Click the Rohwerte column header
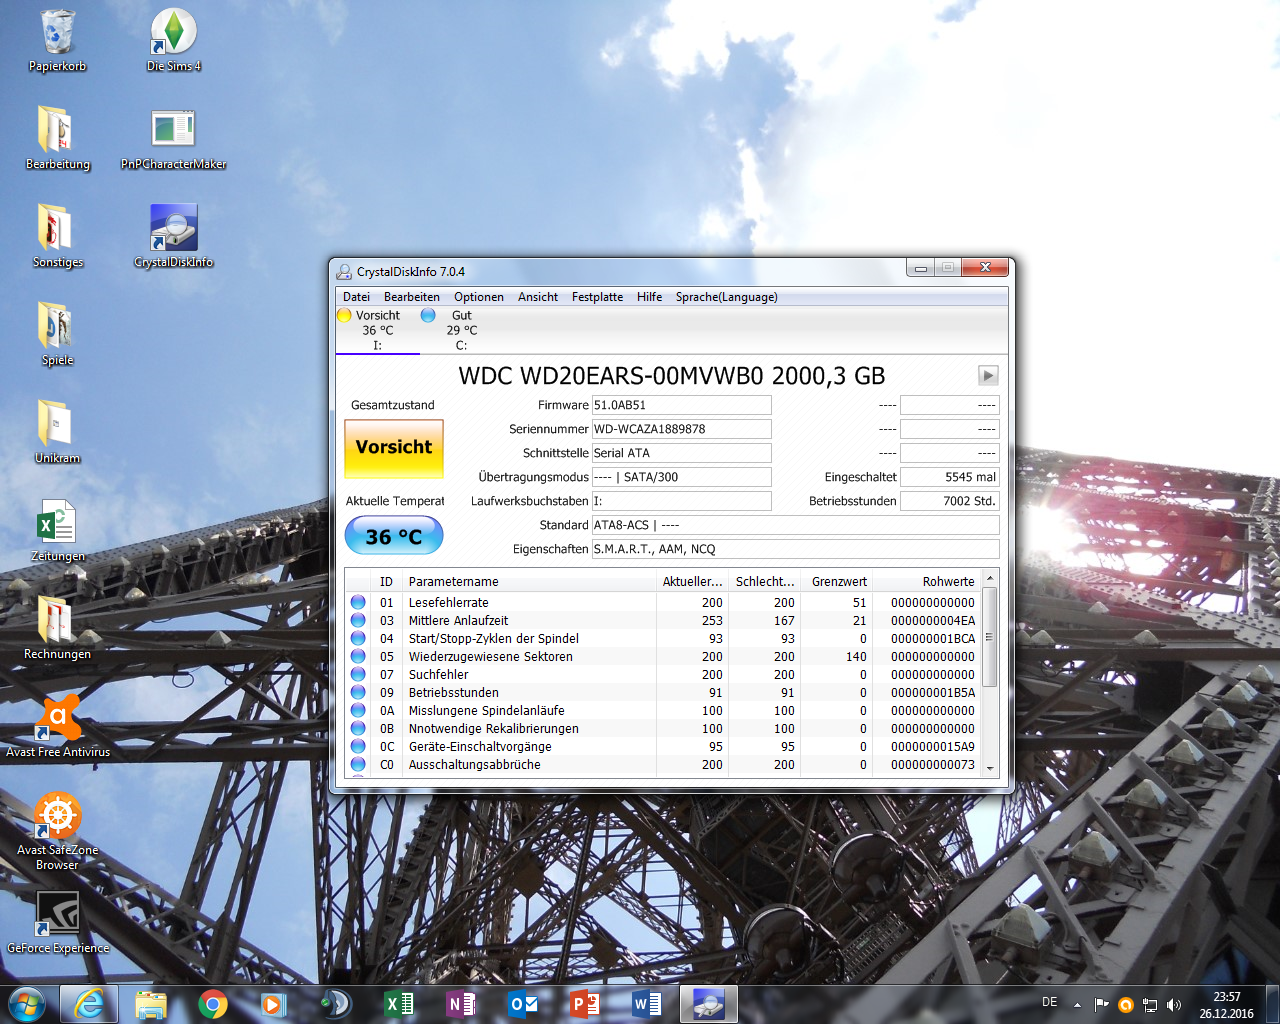The width and height of the screenshot is (1280, 1024). 927,581
